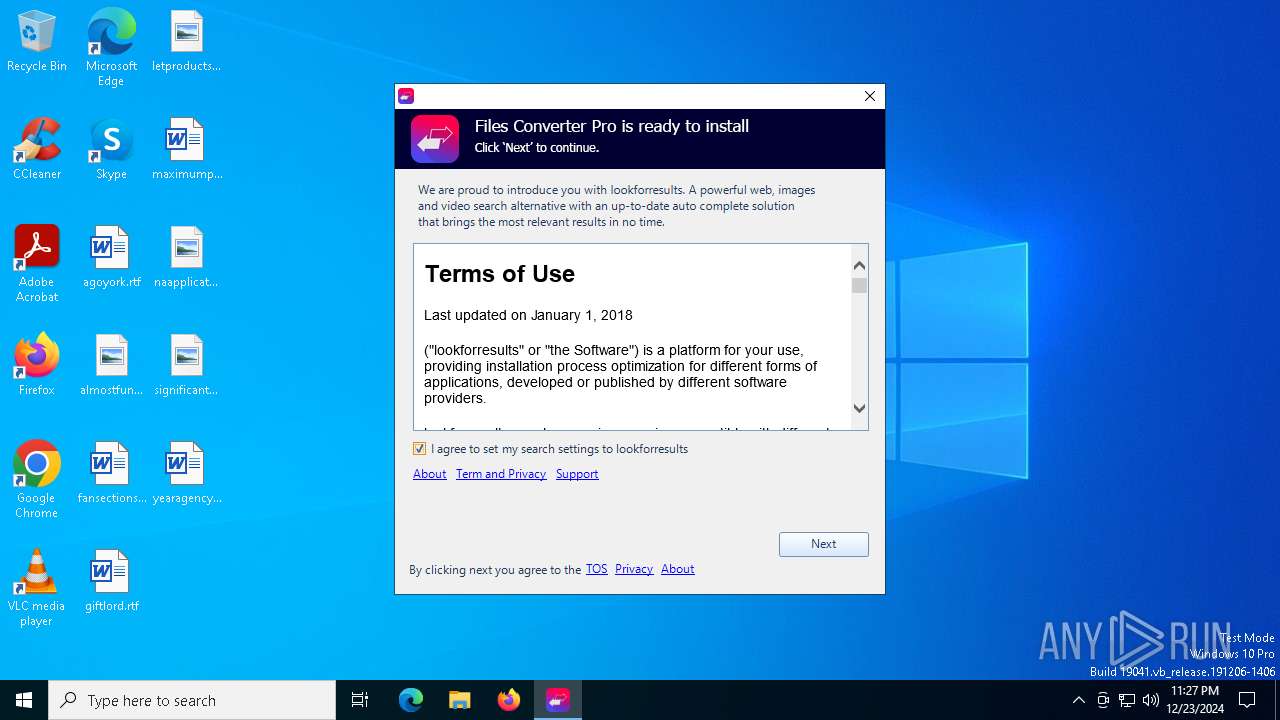Viewport: 1280px width, 720px height.
Task: Select the letproducts image file icon
Action: 186,42
